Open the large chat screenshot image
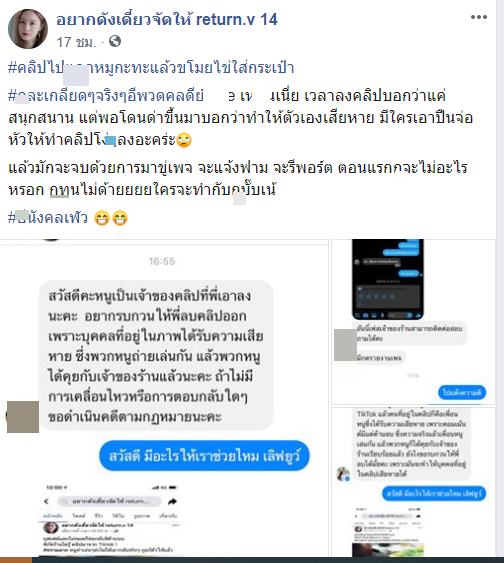504x563 pixels. 164,398
